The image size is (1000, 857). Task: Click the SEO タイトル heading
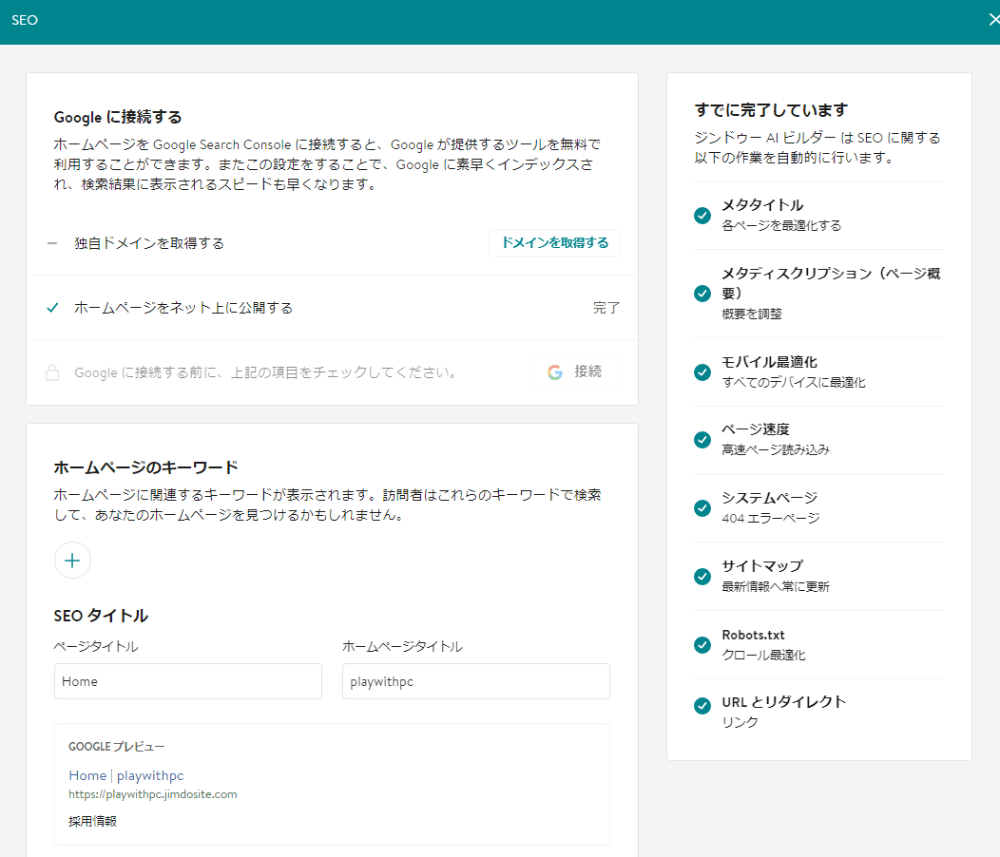tap(101, 616)
